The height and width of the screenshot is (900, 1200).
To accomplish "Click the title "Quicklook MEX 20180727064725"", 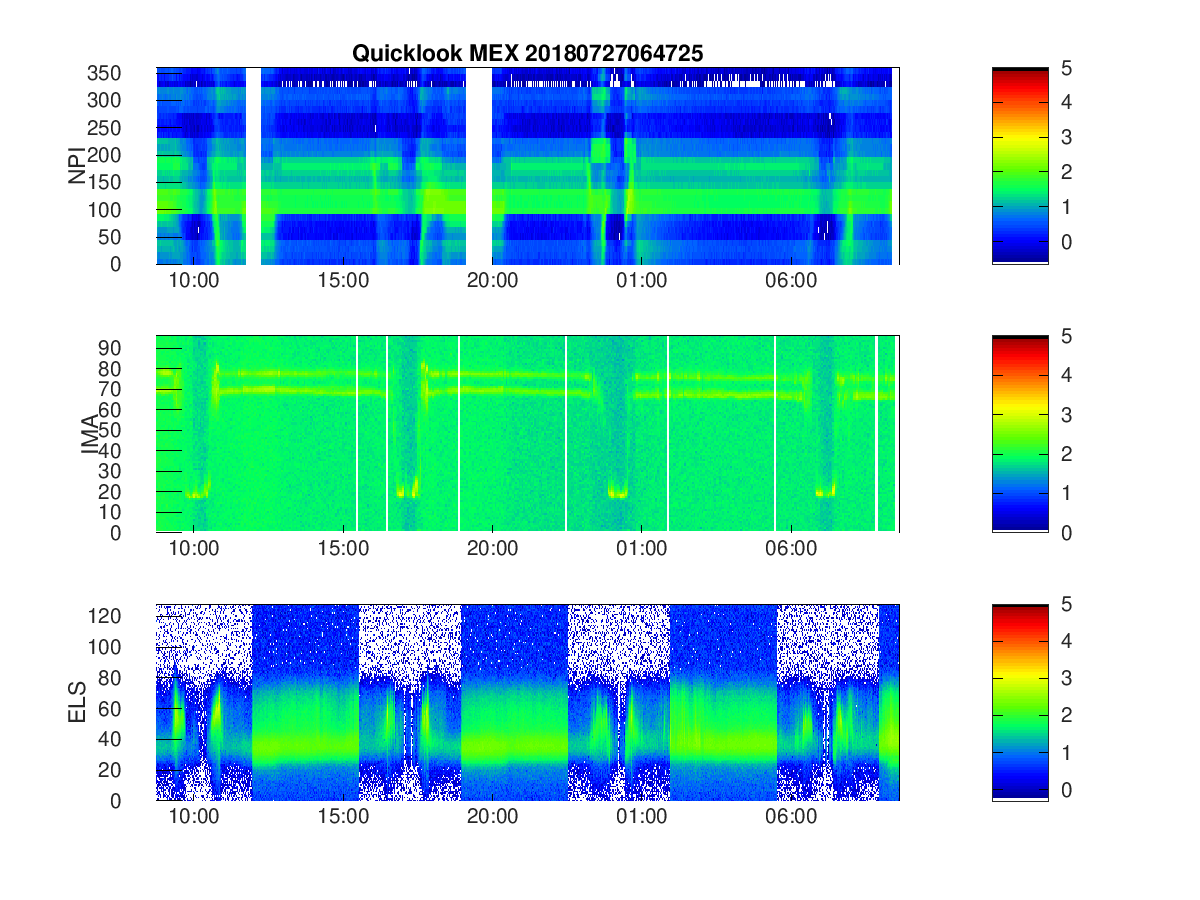I will coord(527,54).
